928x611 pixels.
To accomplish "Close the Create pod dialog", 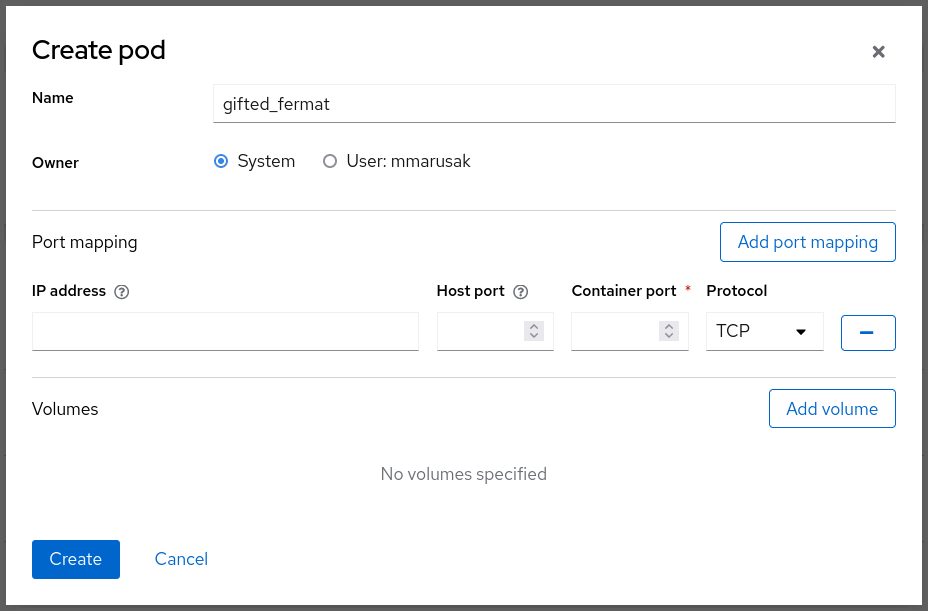I will [878, 52].
